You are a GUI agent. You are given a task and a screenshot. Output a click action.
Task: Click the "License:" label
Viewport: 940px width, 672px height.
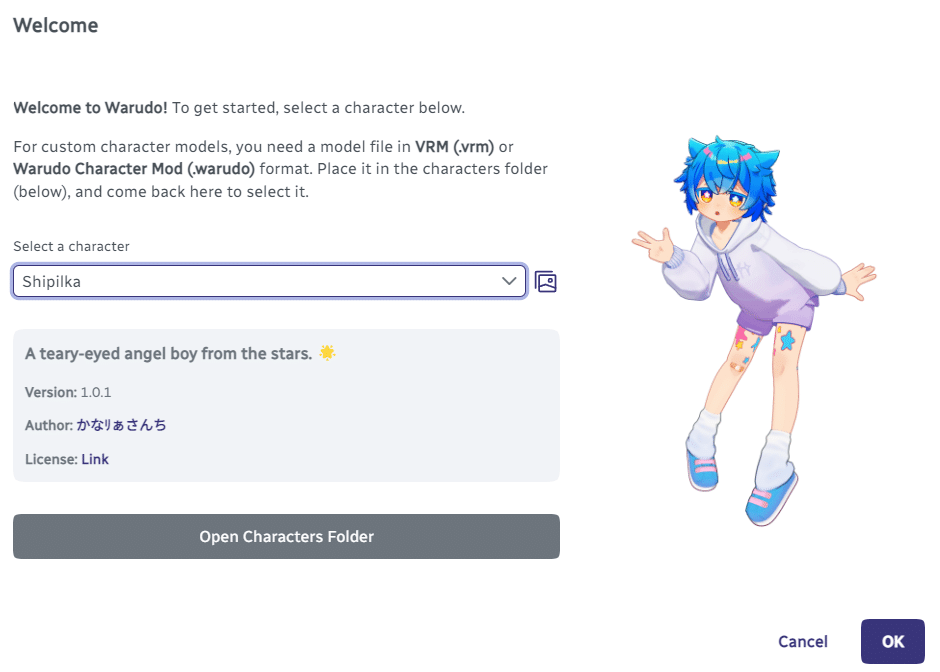51,459
